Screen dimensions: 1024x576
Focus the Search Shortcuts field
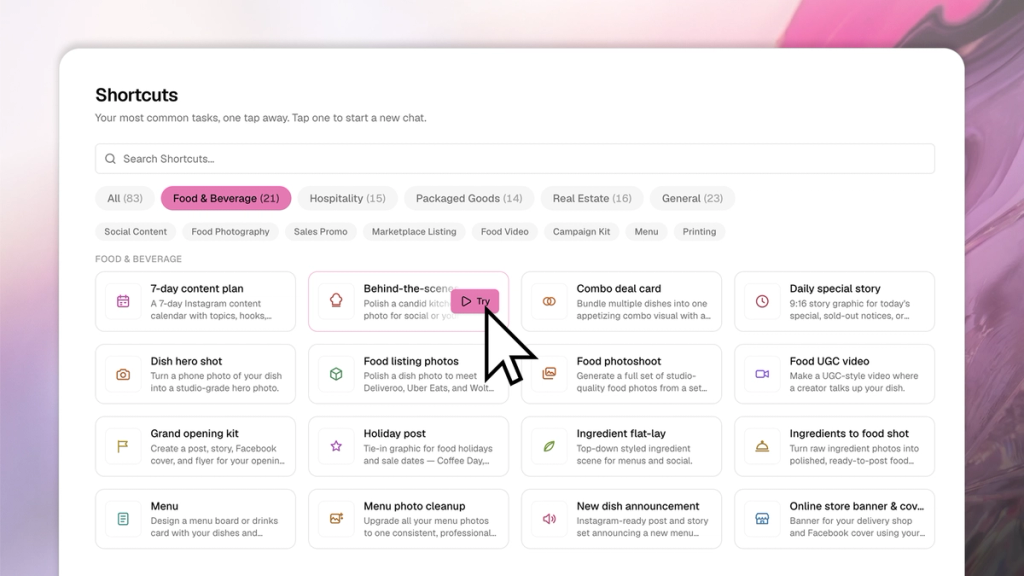515,159
